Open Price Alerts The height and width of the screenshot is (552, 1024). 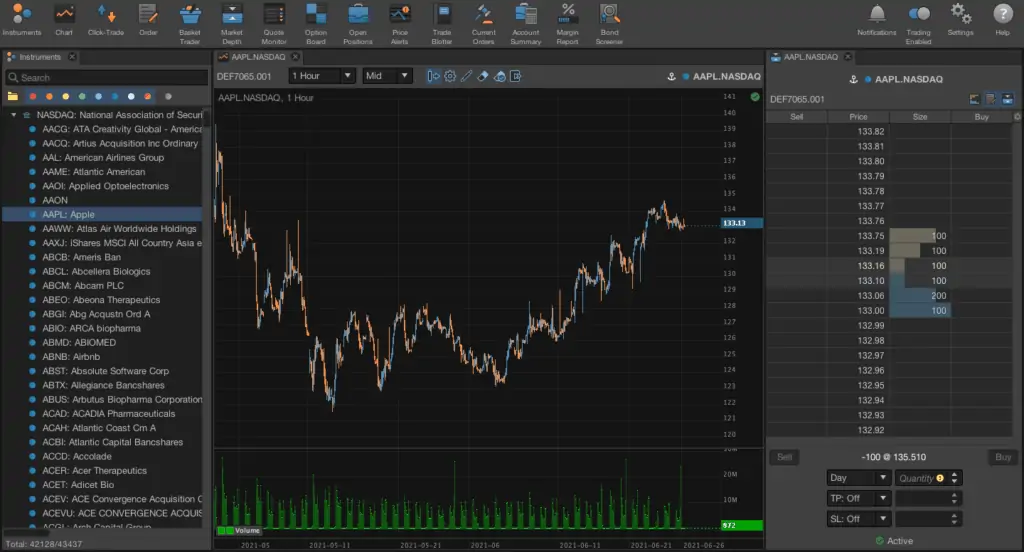(400, 24)
